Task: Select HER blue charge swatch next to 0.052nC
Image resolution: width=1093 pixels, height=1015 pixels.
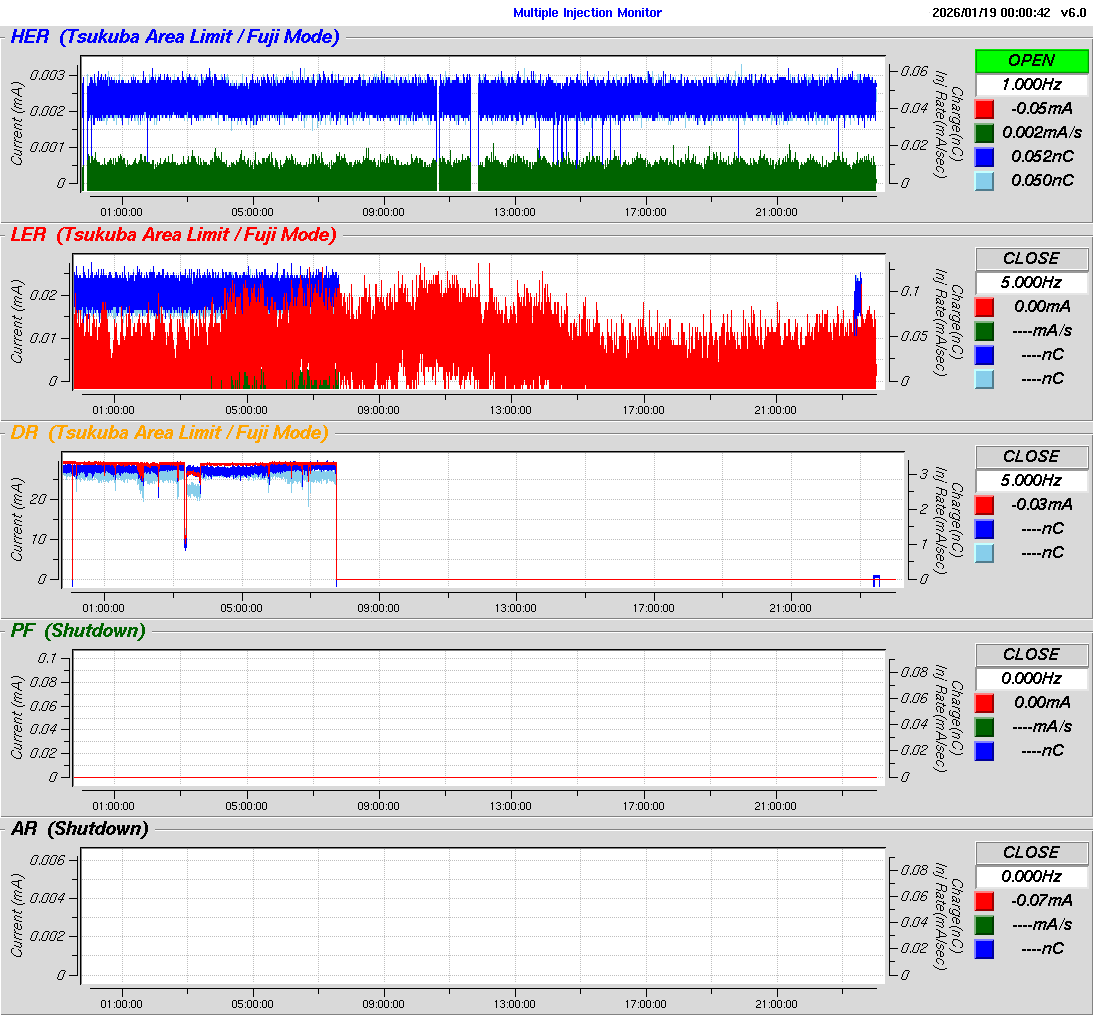Action: click(x=984, y=157)
